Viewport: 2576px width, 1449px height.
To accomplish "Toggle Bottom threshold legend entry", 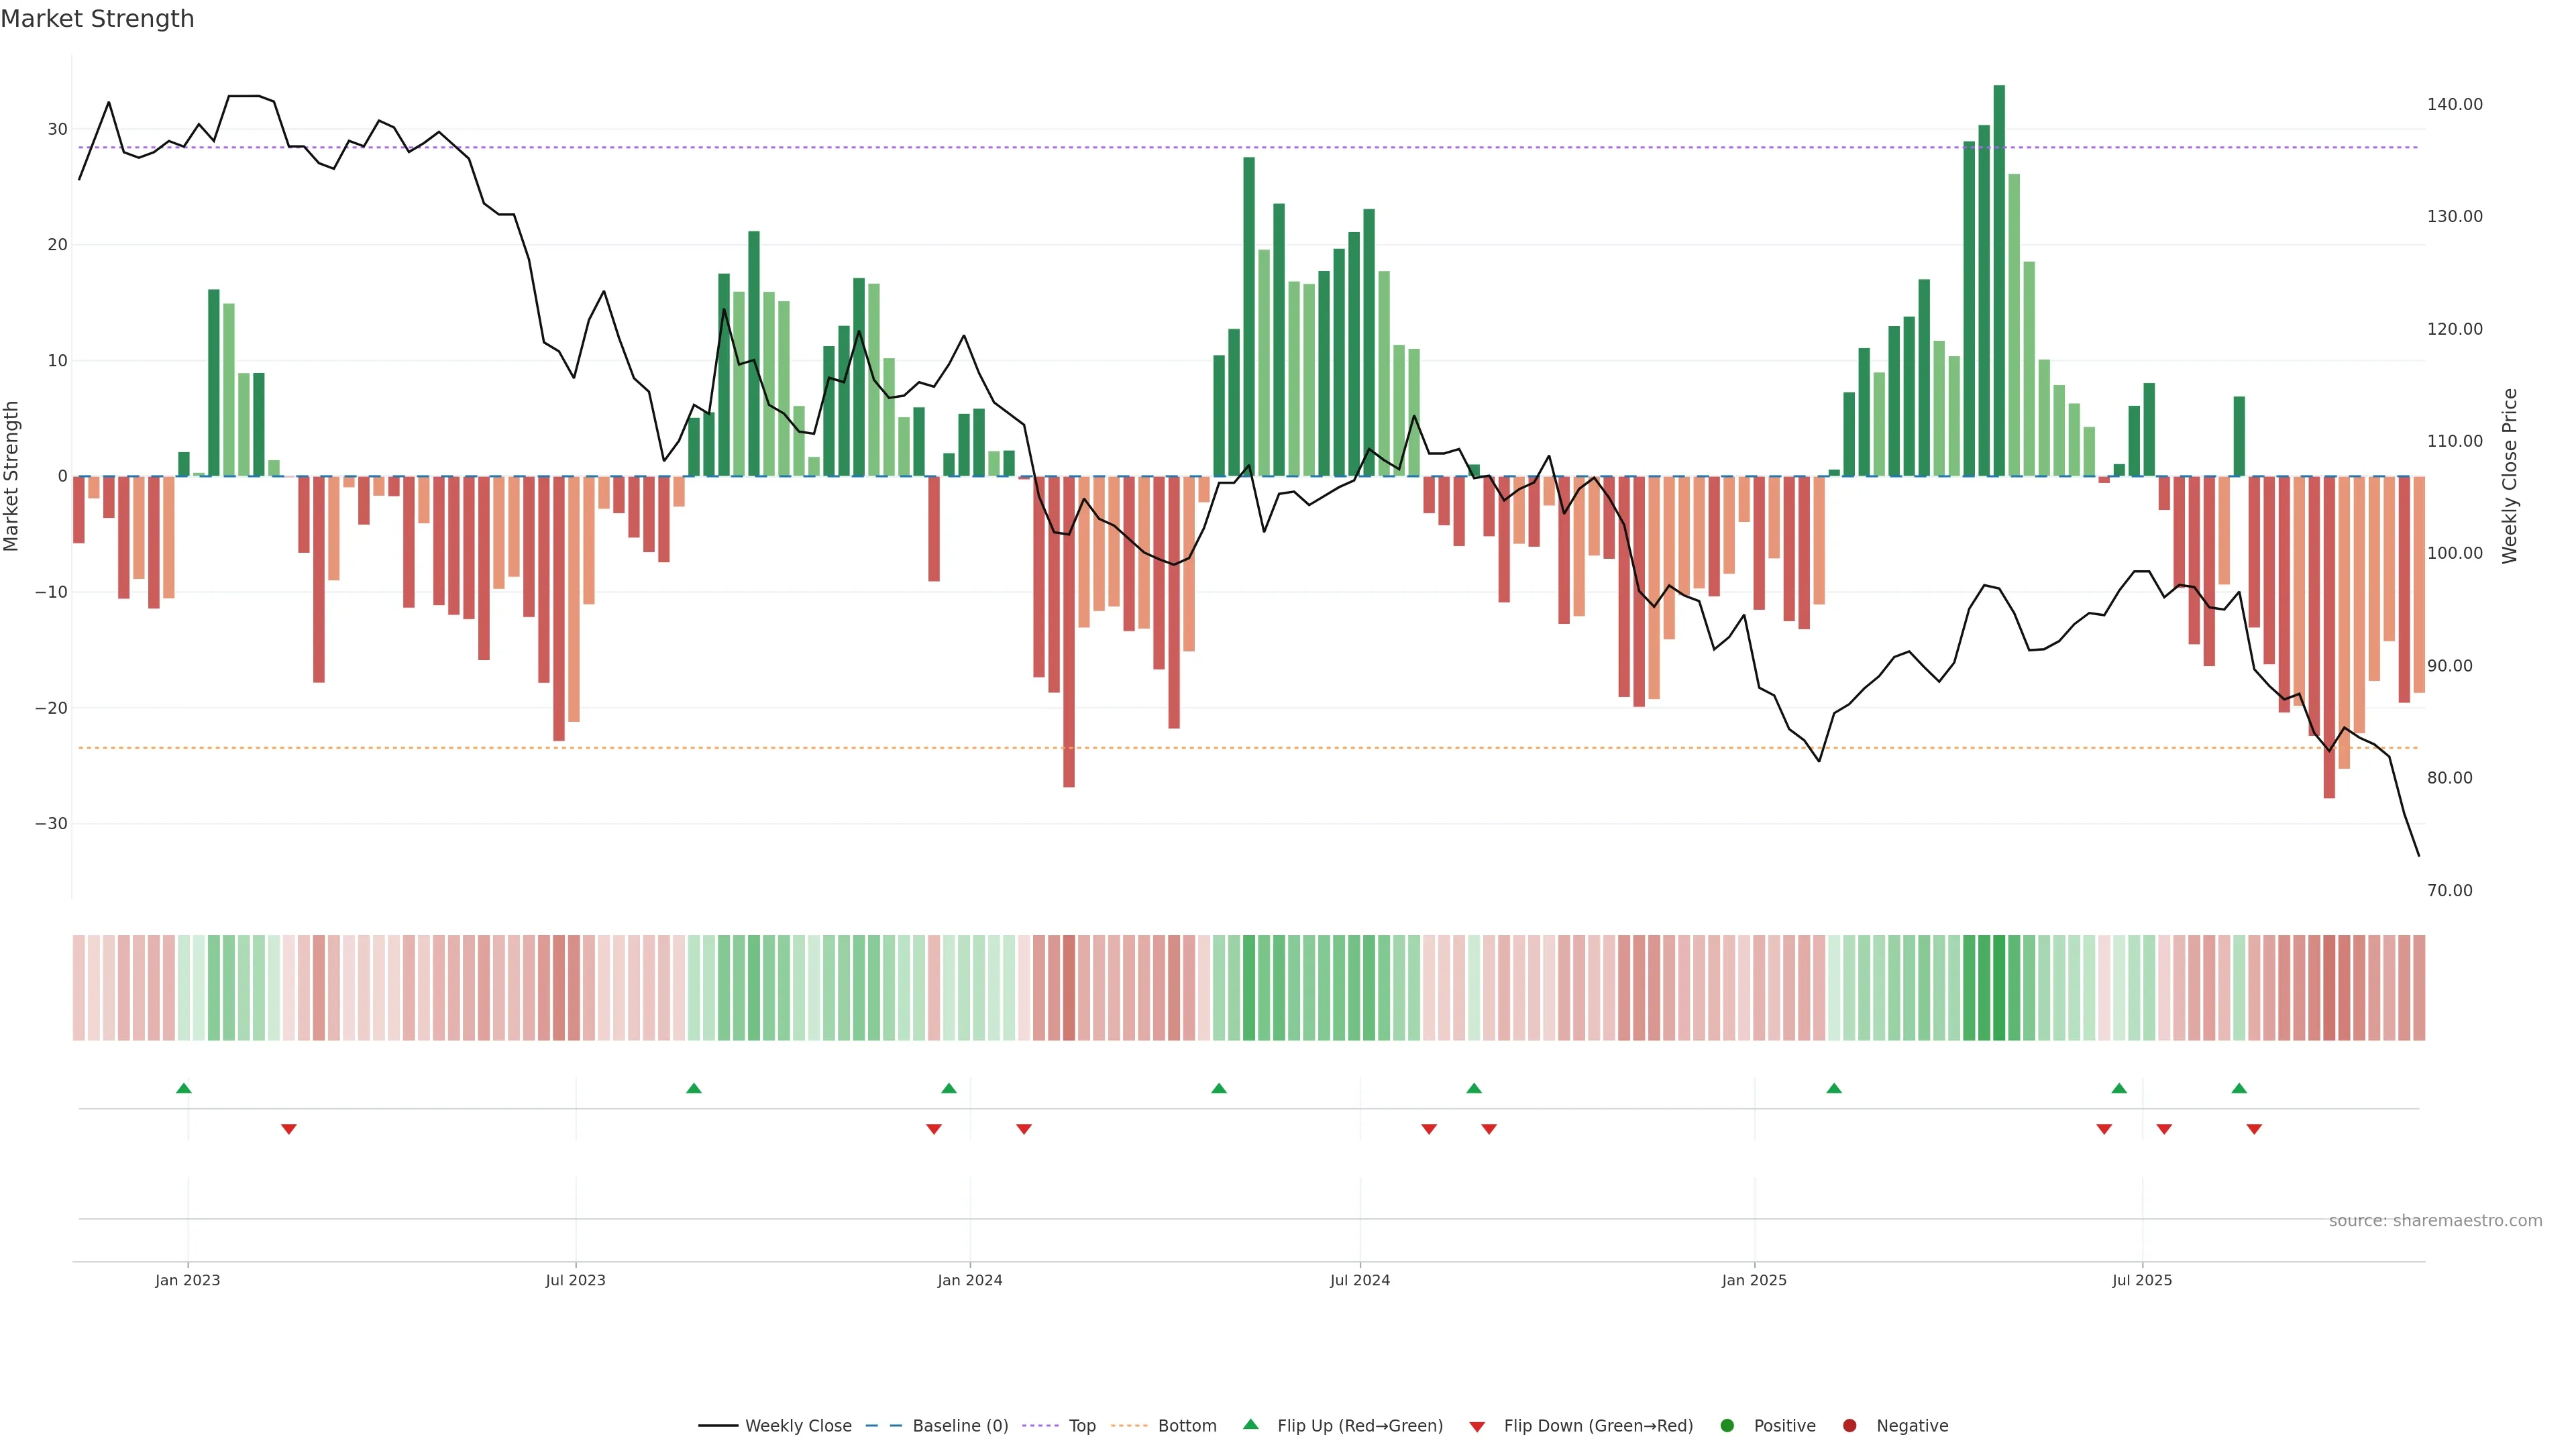I will (1186, 1426).
